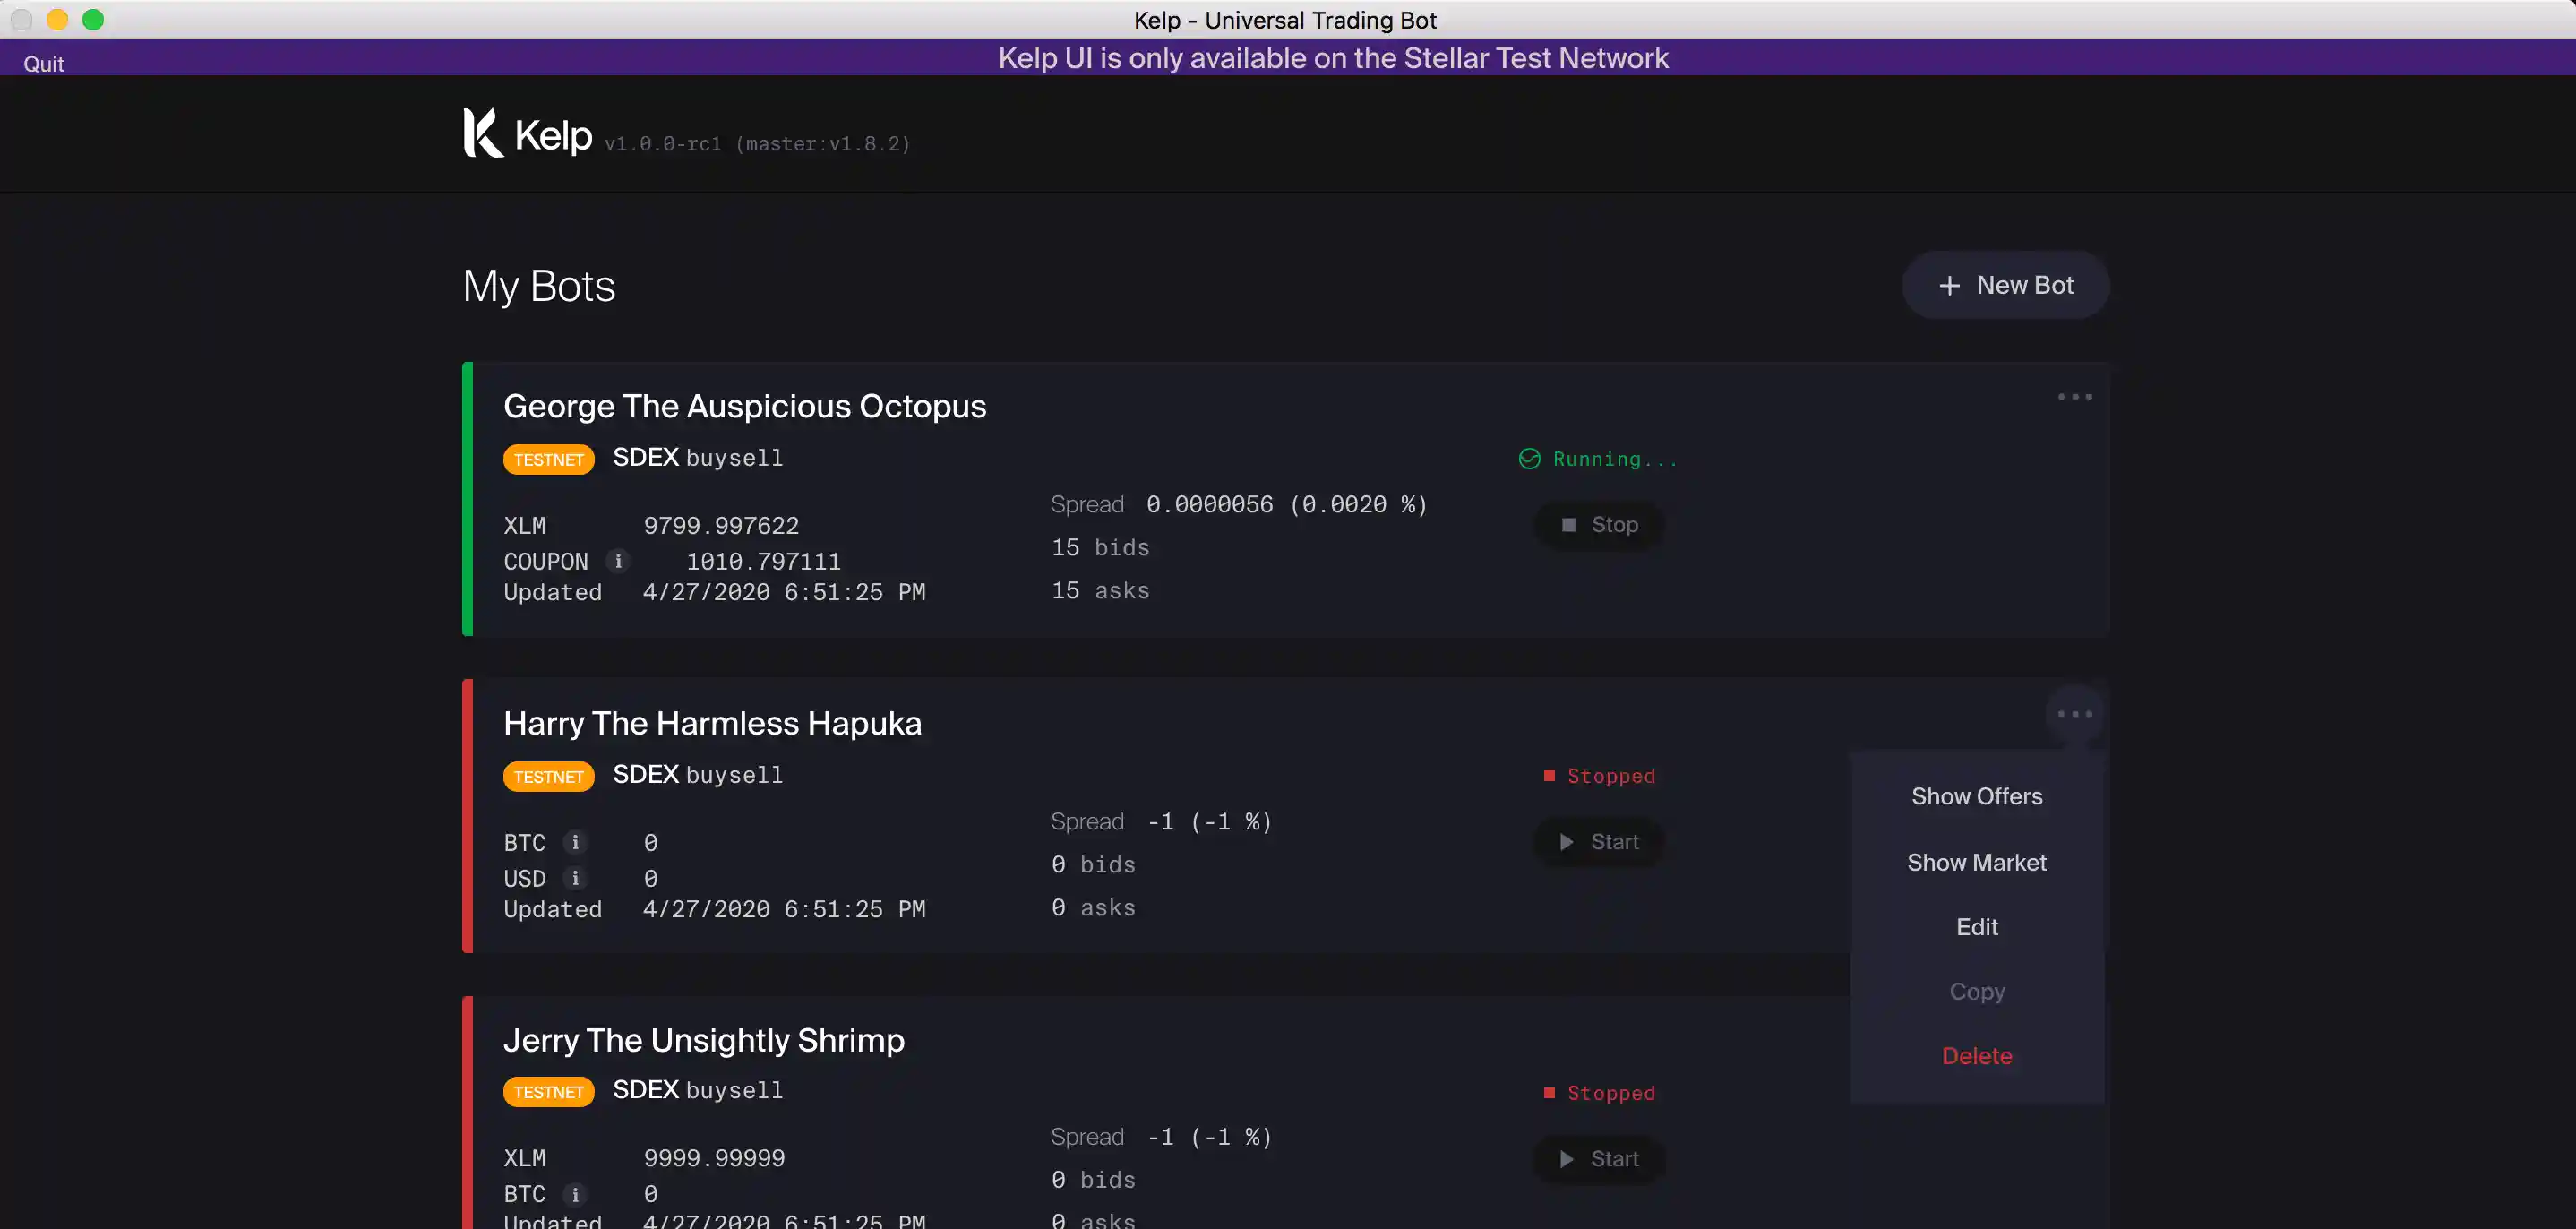
Task: Choose Edit from the context menu
Action: 1976,926
